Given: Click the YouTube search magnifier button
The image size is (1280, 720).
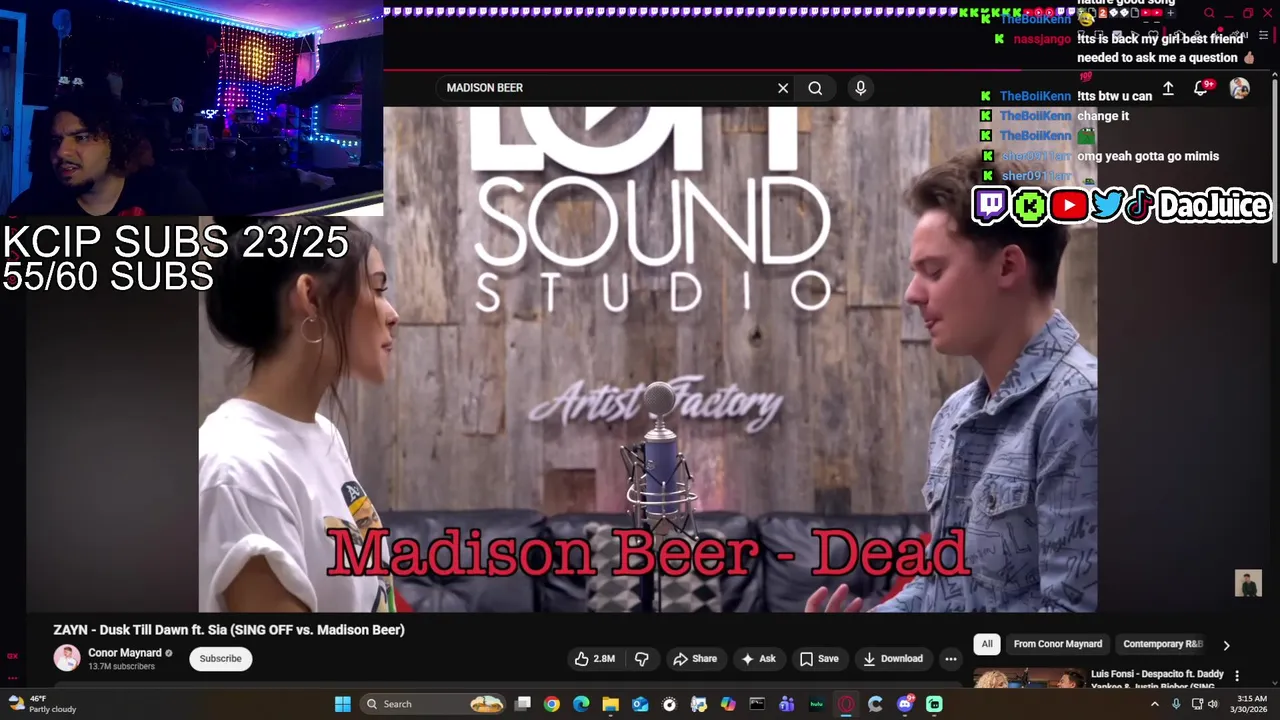Looking at the screenshot, I should pos(815,88).
